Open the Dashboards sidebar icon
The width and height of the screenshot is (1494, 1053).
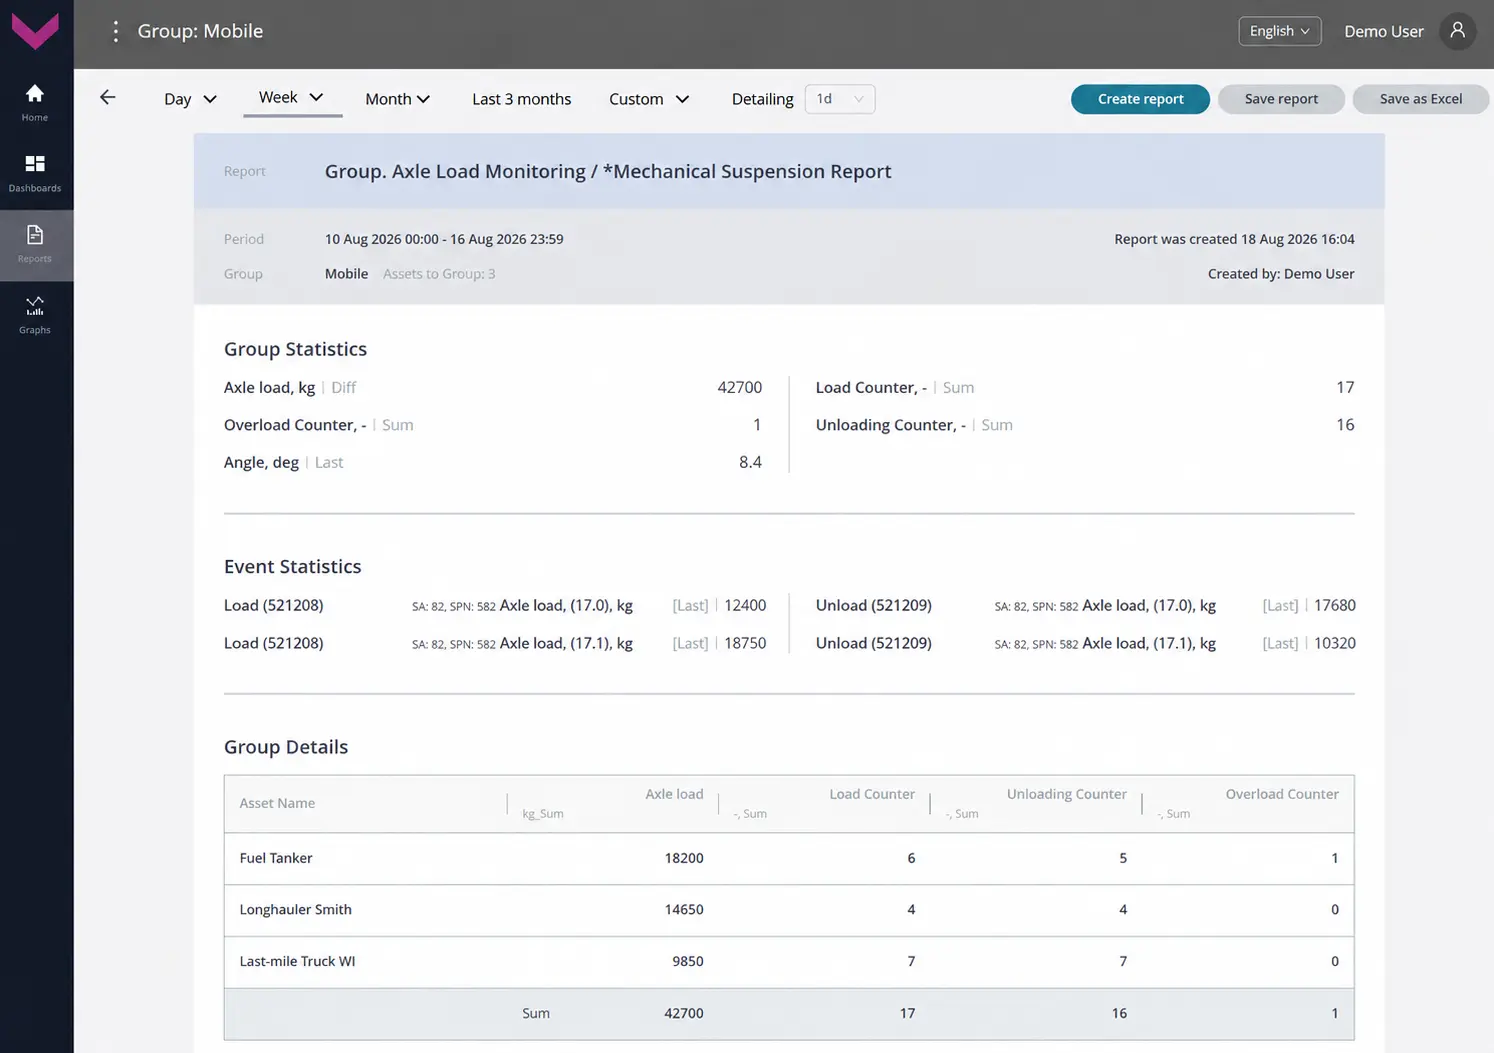(35, 173)
